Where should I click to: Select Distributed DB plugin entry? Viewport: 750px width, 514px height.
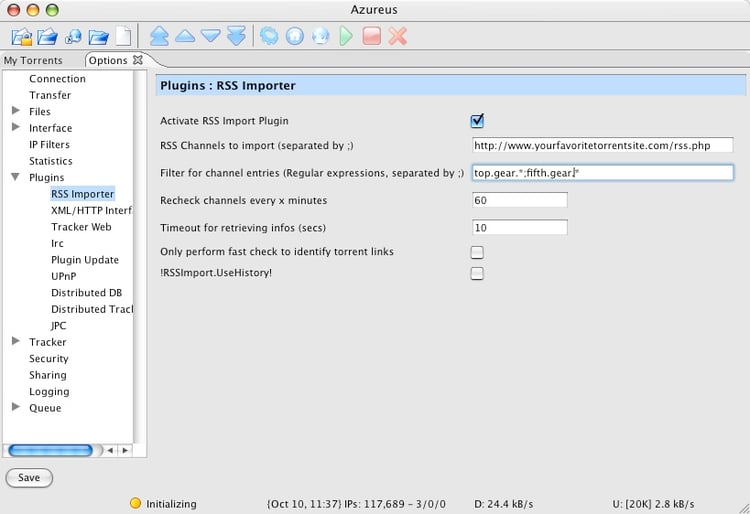pos(87,293)
